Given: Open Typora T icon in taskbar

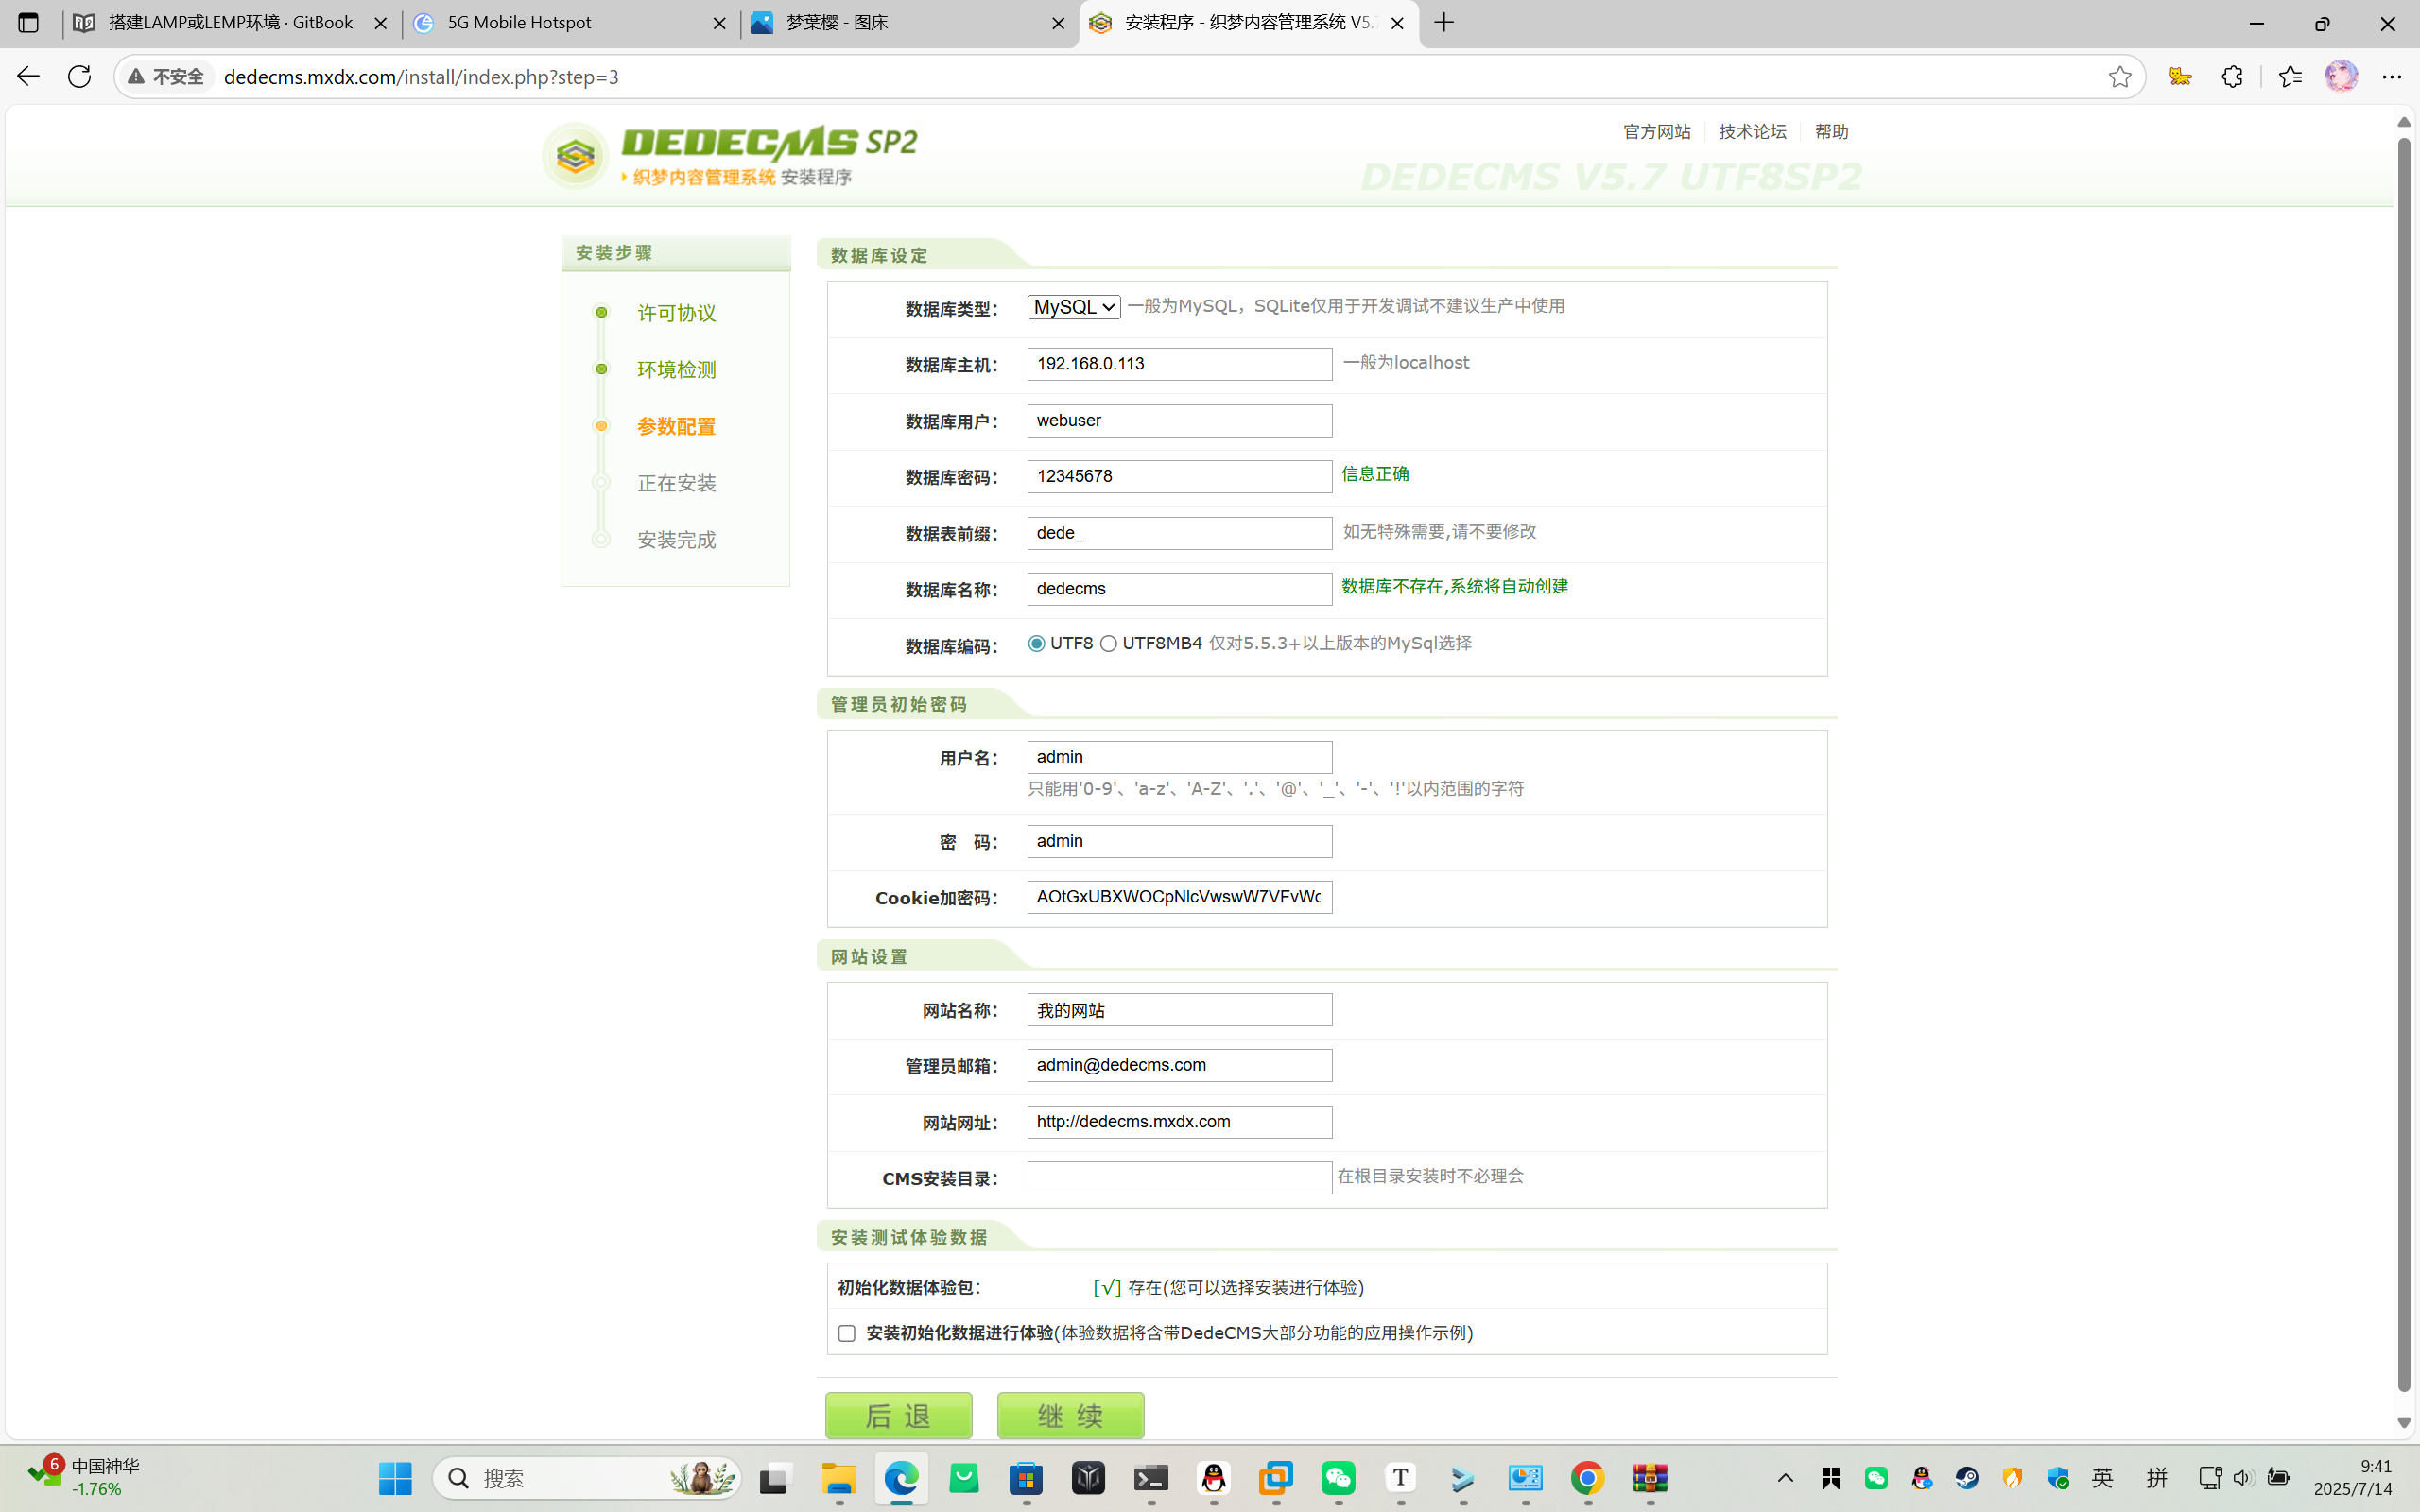Looking at the screenshot, I should click(x=1400, y=1478).
